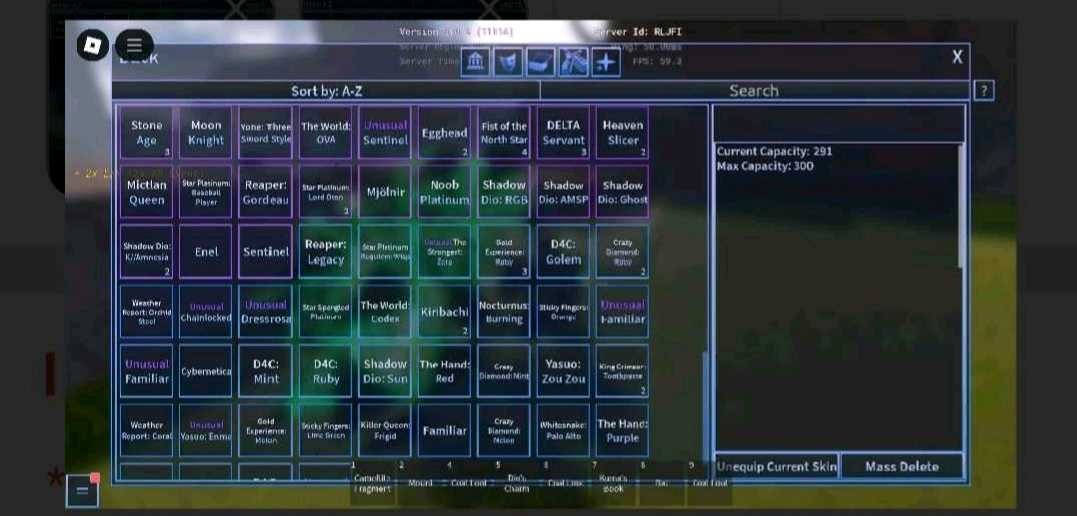Select the Kiribachi skin
The width and height of the screenshot is (1077, 516).
click(x=444, y=311)
